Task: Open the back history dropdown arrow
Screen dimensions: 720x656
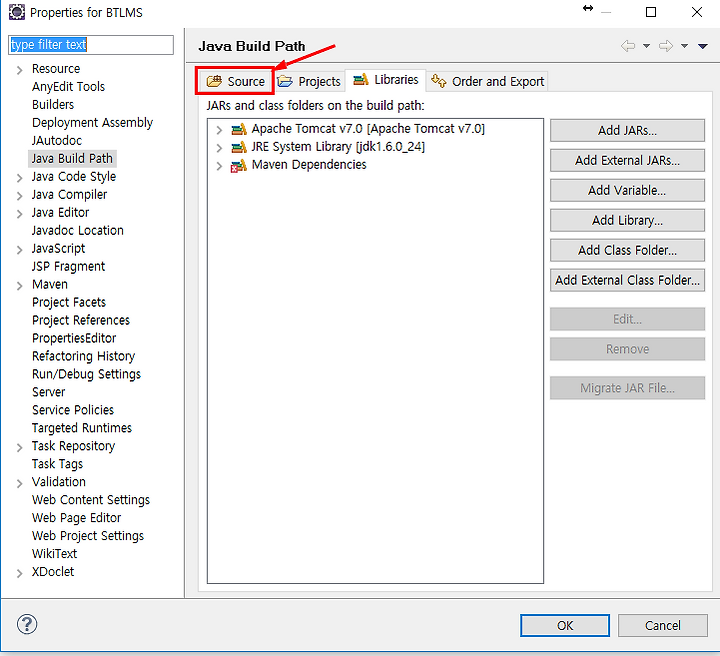Action: [x=647, y=46]
